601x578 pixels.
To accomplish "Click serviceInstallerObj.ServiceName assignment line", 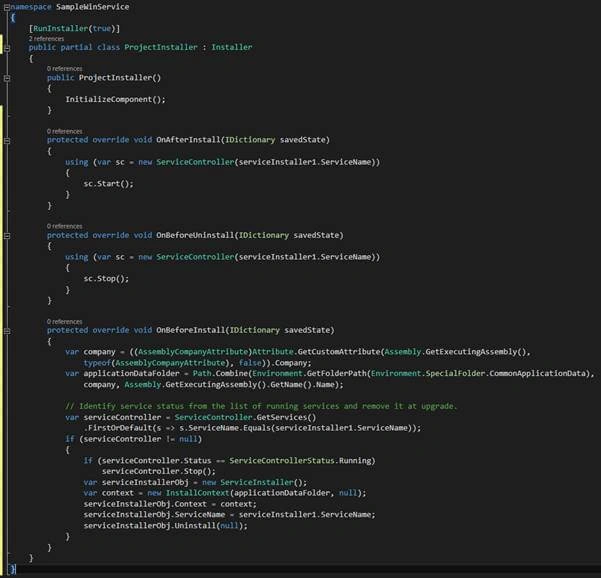I will coord(230,514).
